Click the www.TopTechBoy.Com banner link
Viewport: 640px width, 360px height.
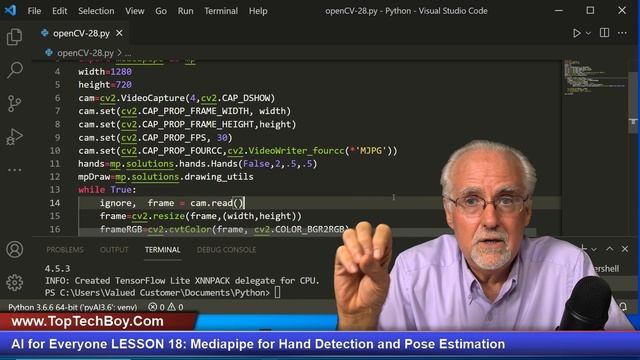point(87,322)
